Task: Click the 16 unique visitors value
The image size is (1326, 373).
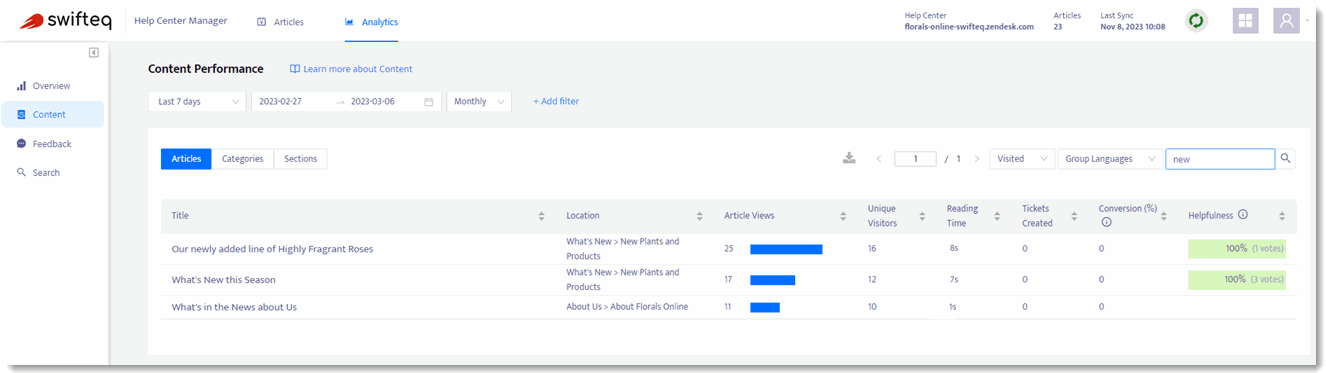Action: click(872, 249)
